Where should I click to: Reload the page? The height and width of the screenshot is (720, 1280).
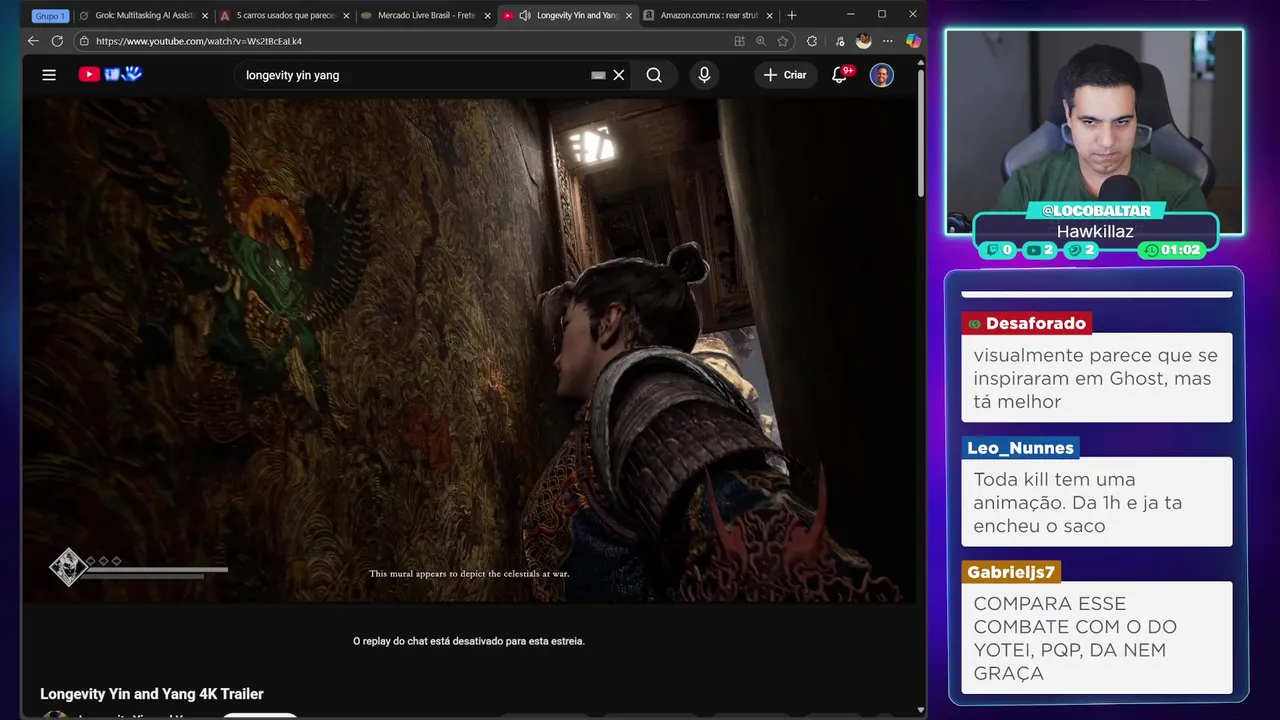tap(57, 41)
